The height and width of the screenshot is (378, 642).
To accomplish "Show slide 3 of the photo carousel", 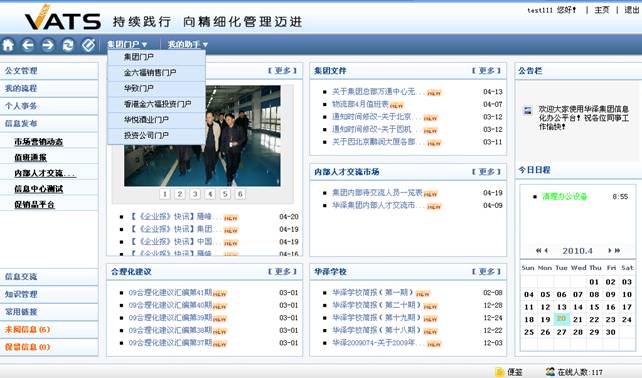I will 195,194.
